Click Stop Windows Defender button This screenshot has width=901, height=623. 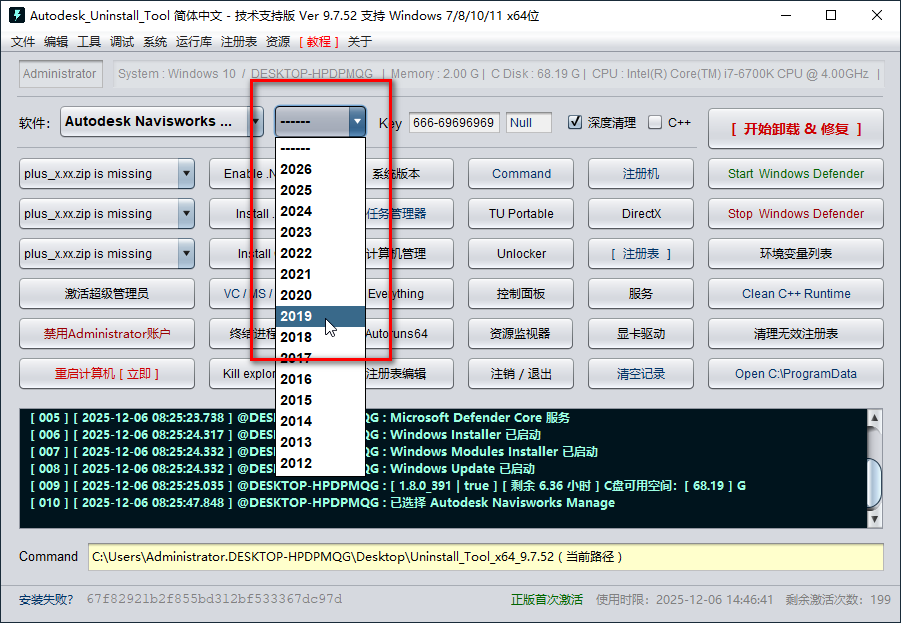point(796,214)
